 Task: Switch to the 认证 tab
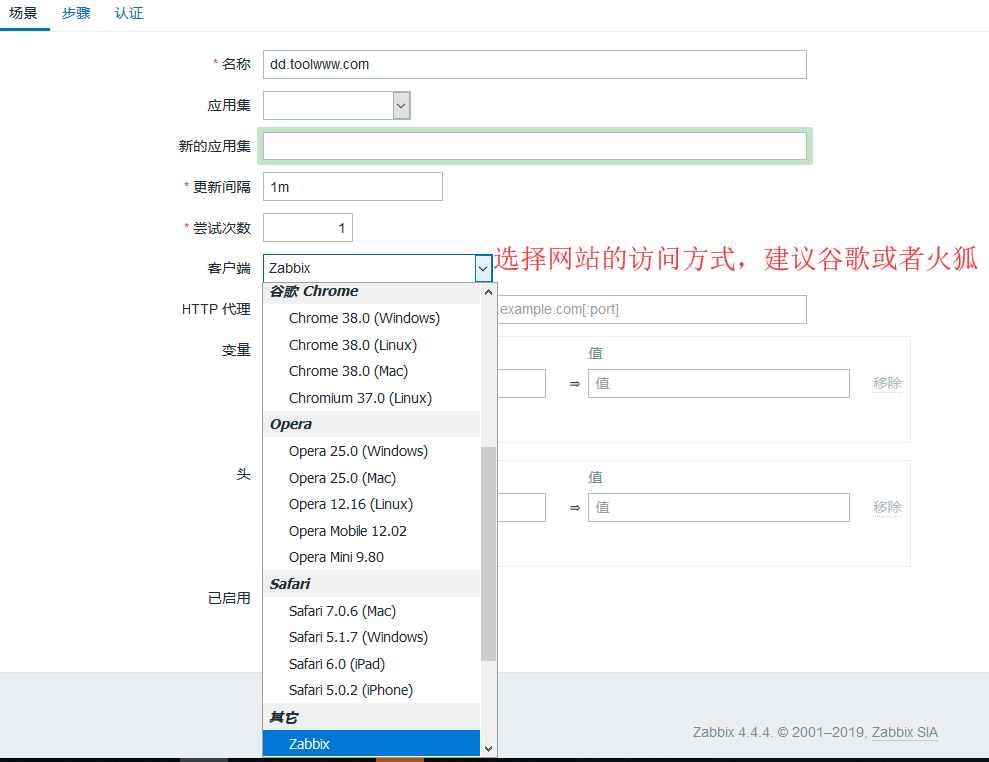coord(129,13)
